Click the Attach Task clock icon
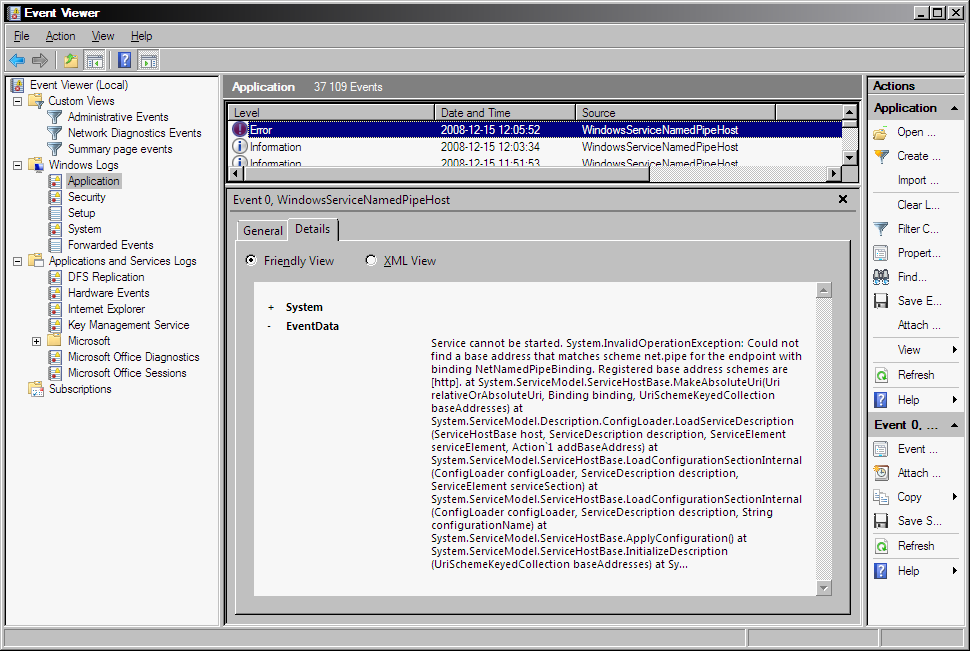 pos(881,473)
